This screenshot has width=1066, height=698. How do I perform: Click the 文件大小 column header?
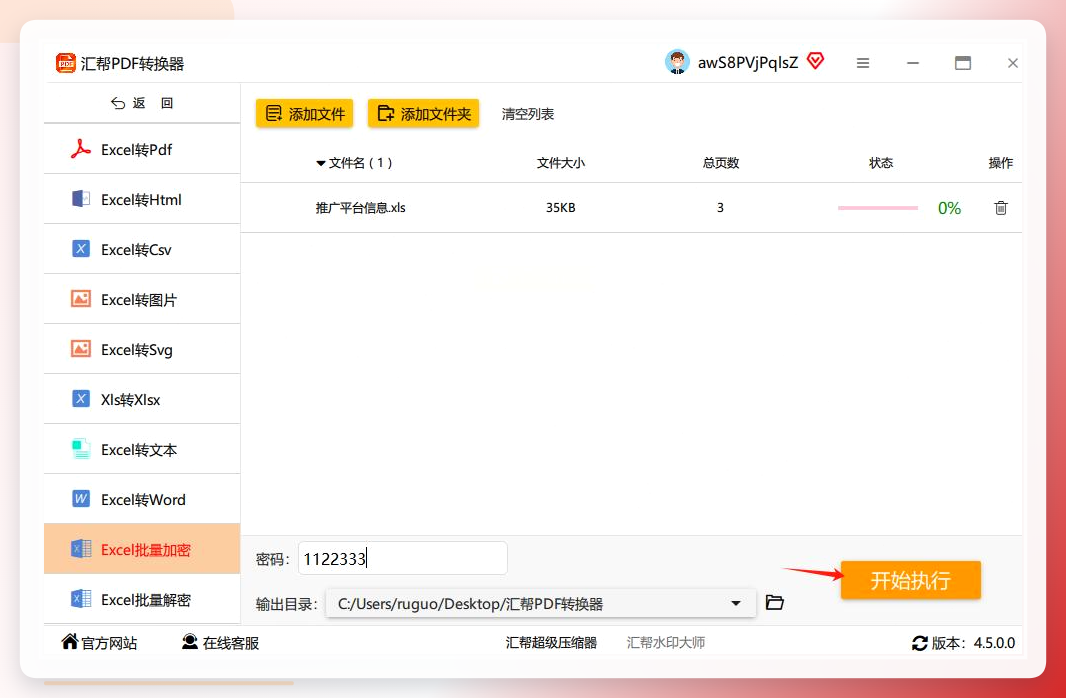pyautogui.click(x=561, y=163)
